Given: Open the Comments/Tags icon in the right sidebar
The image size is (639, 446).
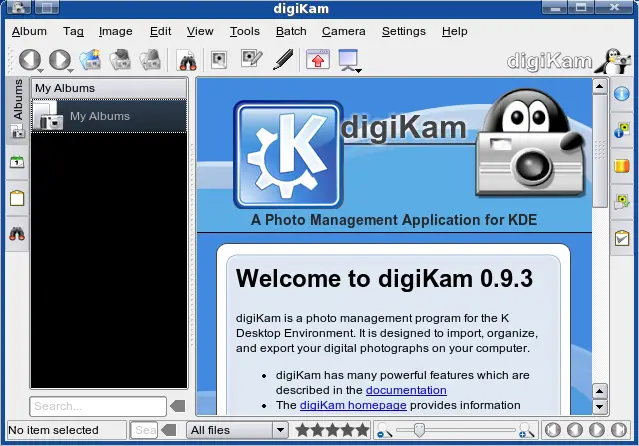Looking at the screenshot, I should (621, 202).
